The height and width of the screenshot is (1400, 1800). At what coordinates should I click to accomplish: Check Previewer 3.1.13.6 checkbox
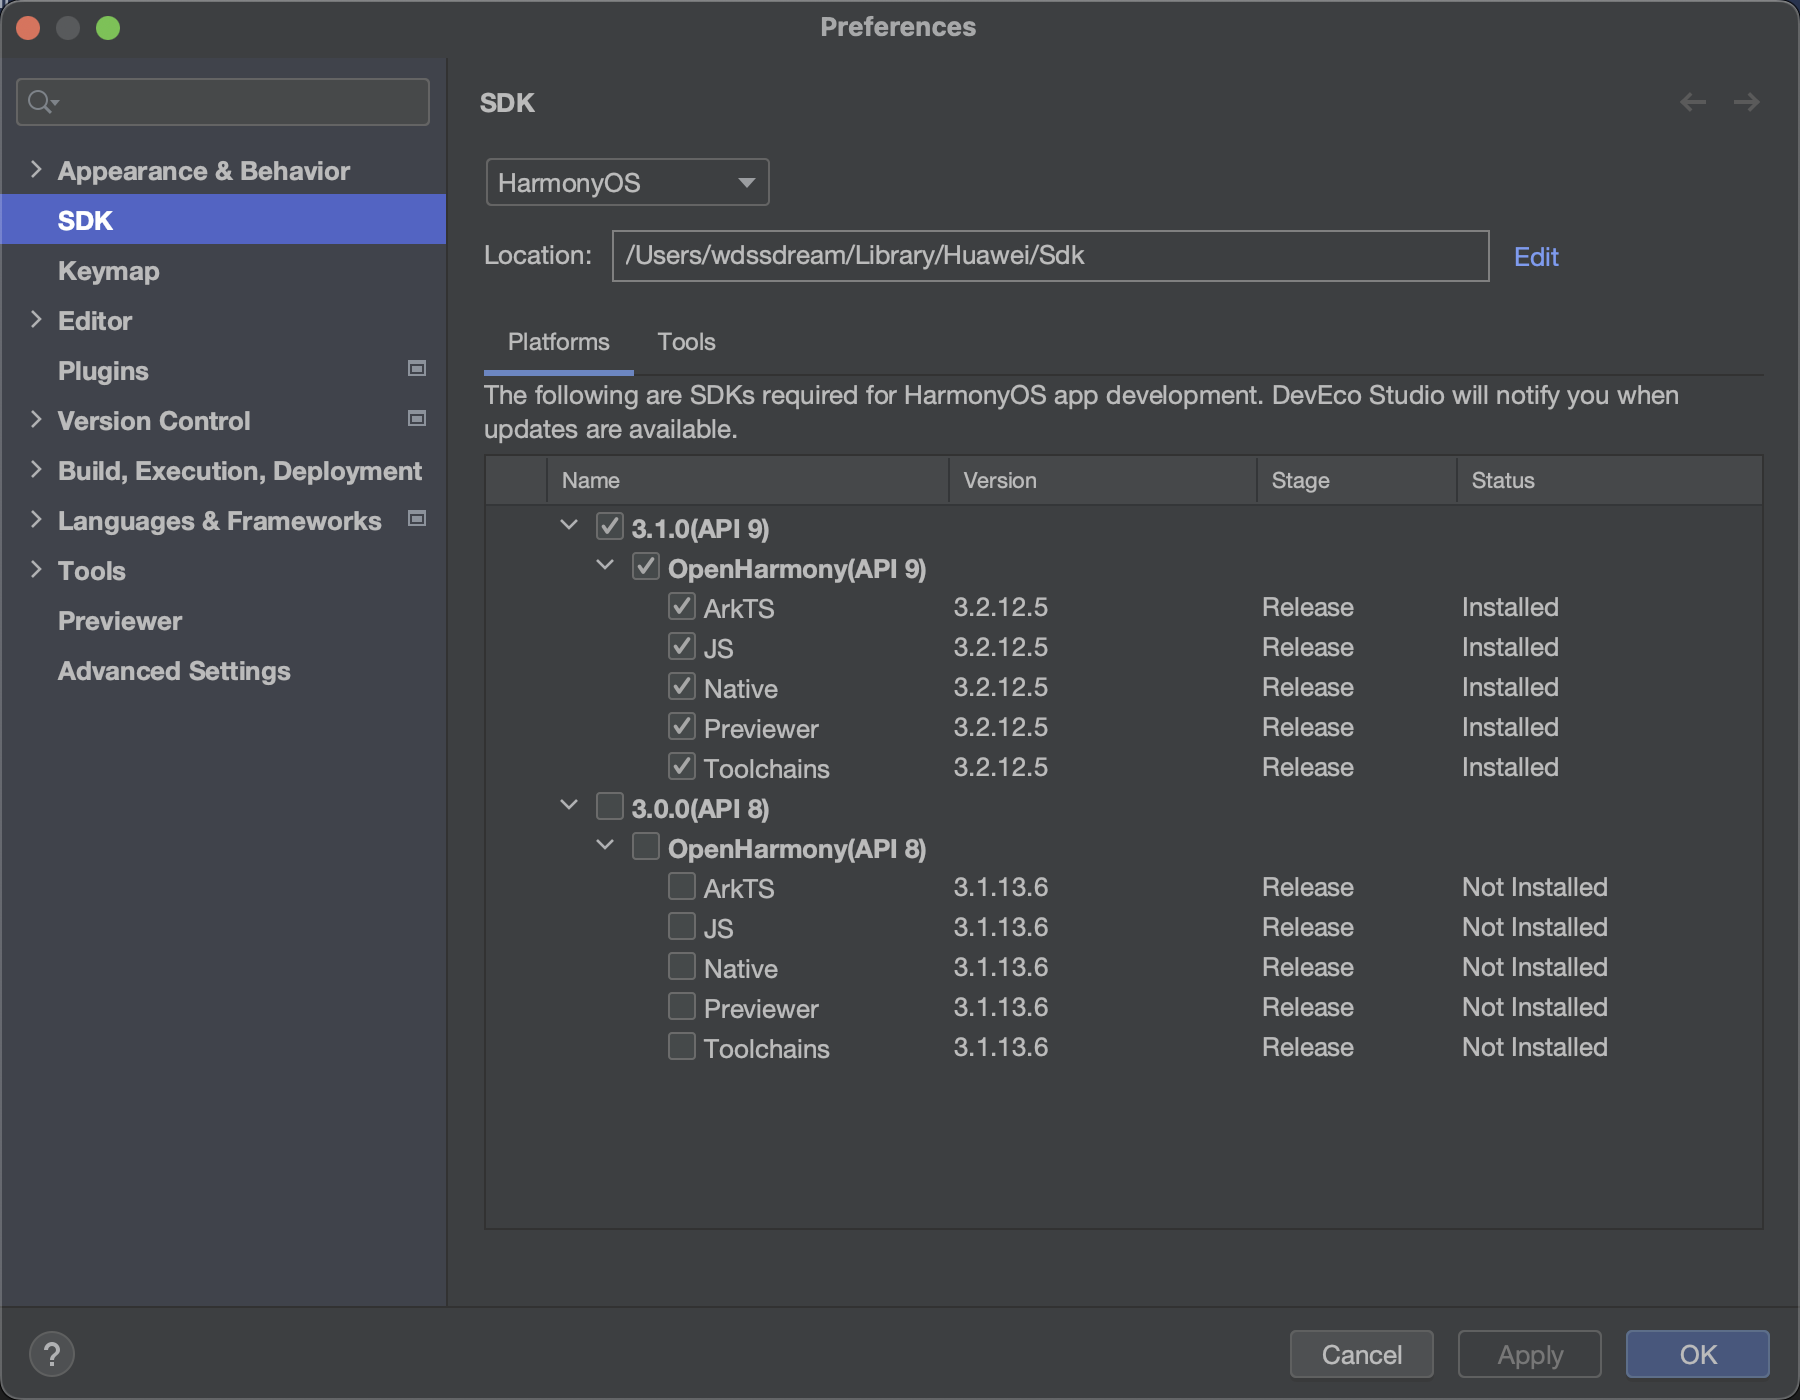682,1006
